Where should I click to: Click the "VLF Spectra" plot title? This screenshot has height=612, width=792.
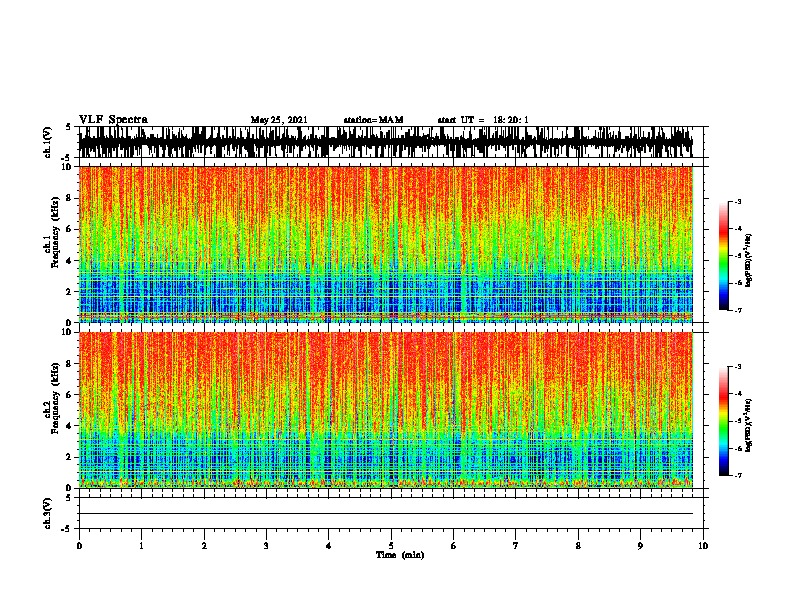click(x=113, y=120)
